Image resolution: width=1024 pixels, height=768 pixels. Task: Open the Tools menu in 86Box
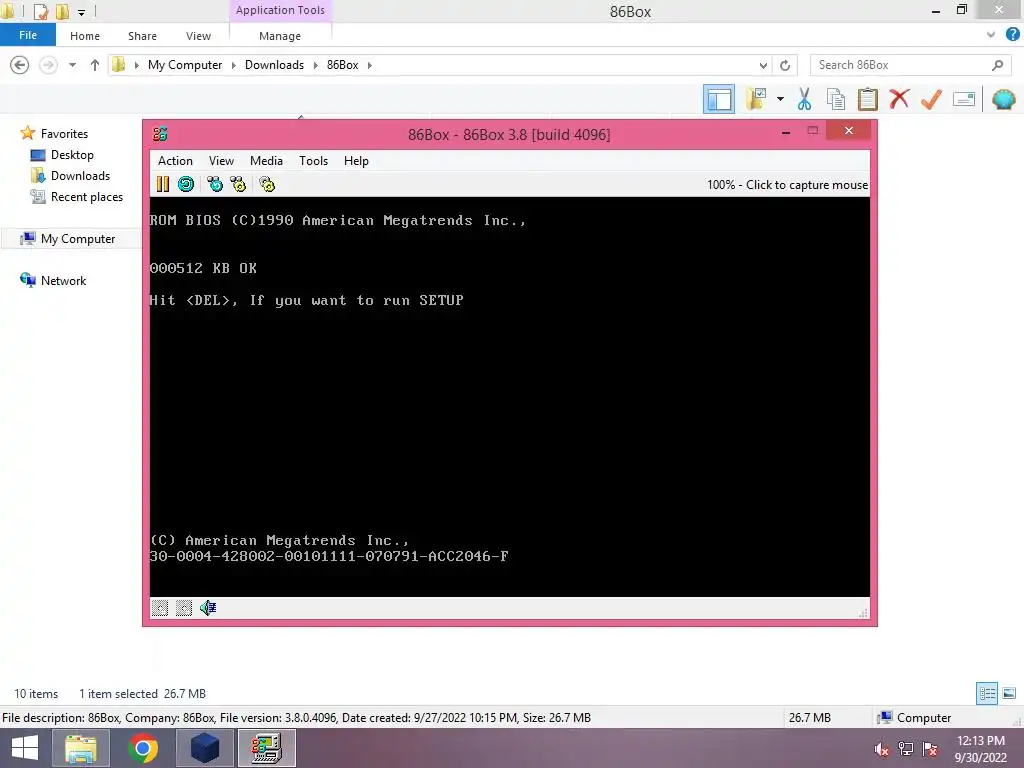coord(313,161)
